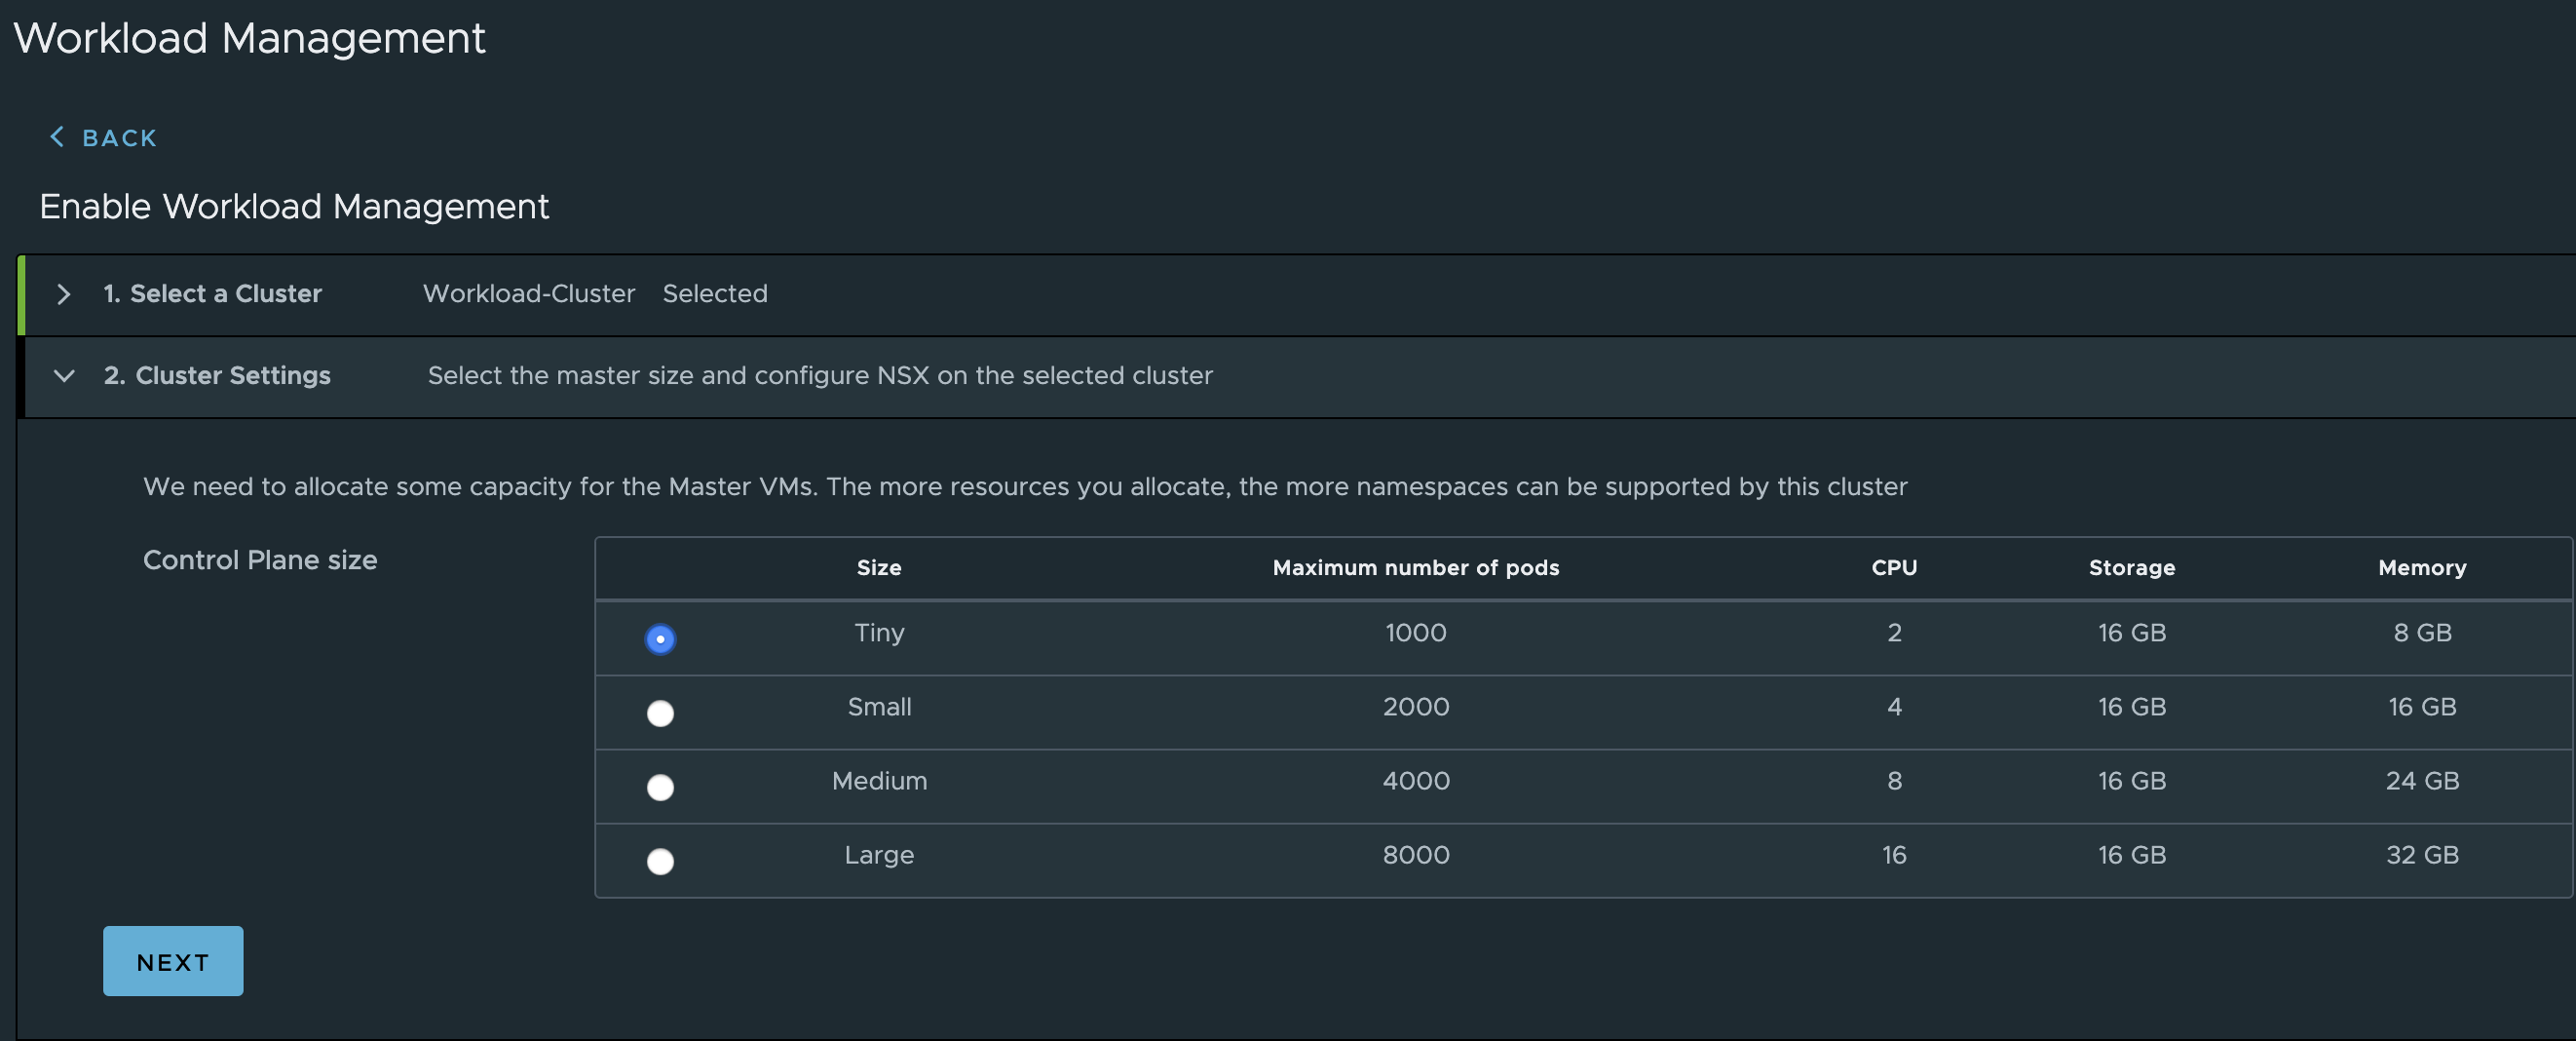Click the Large row's 32 GB memory cell
Screen dimensions: 2576x1041
point(2422,855)
